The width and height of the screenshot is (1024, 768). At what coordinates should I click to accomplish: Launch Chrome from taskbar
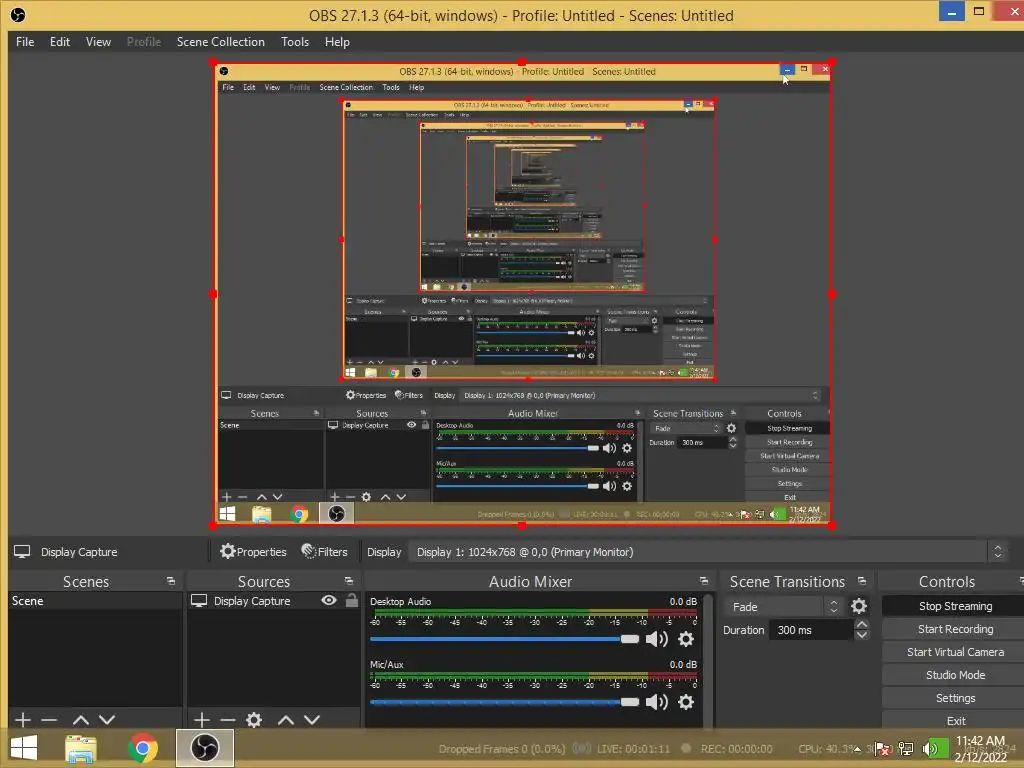143,748
